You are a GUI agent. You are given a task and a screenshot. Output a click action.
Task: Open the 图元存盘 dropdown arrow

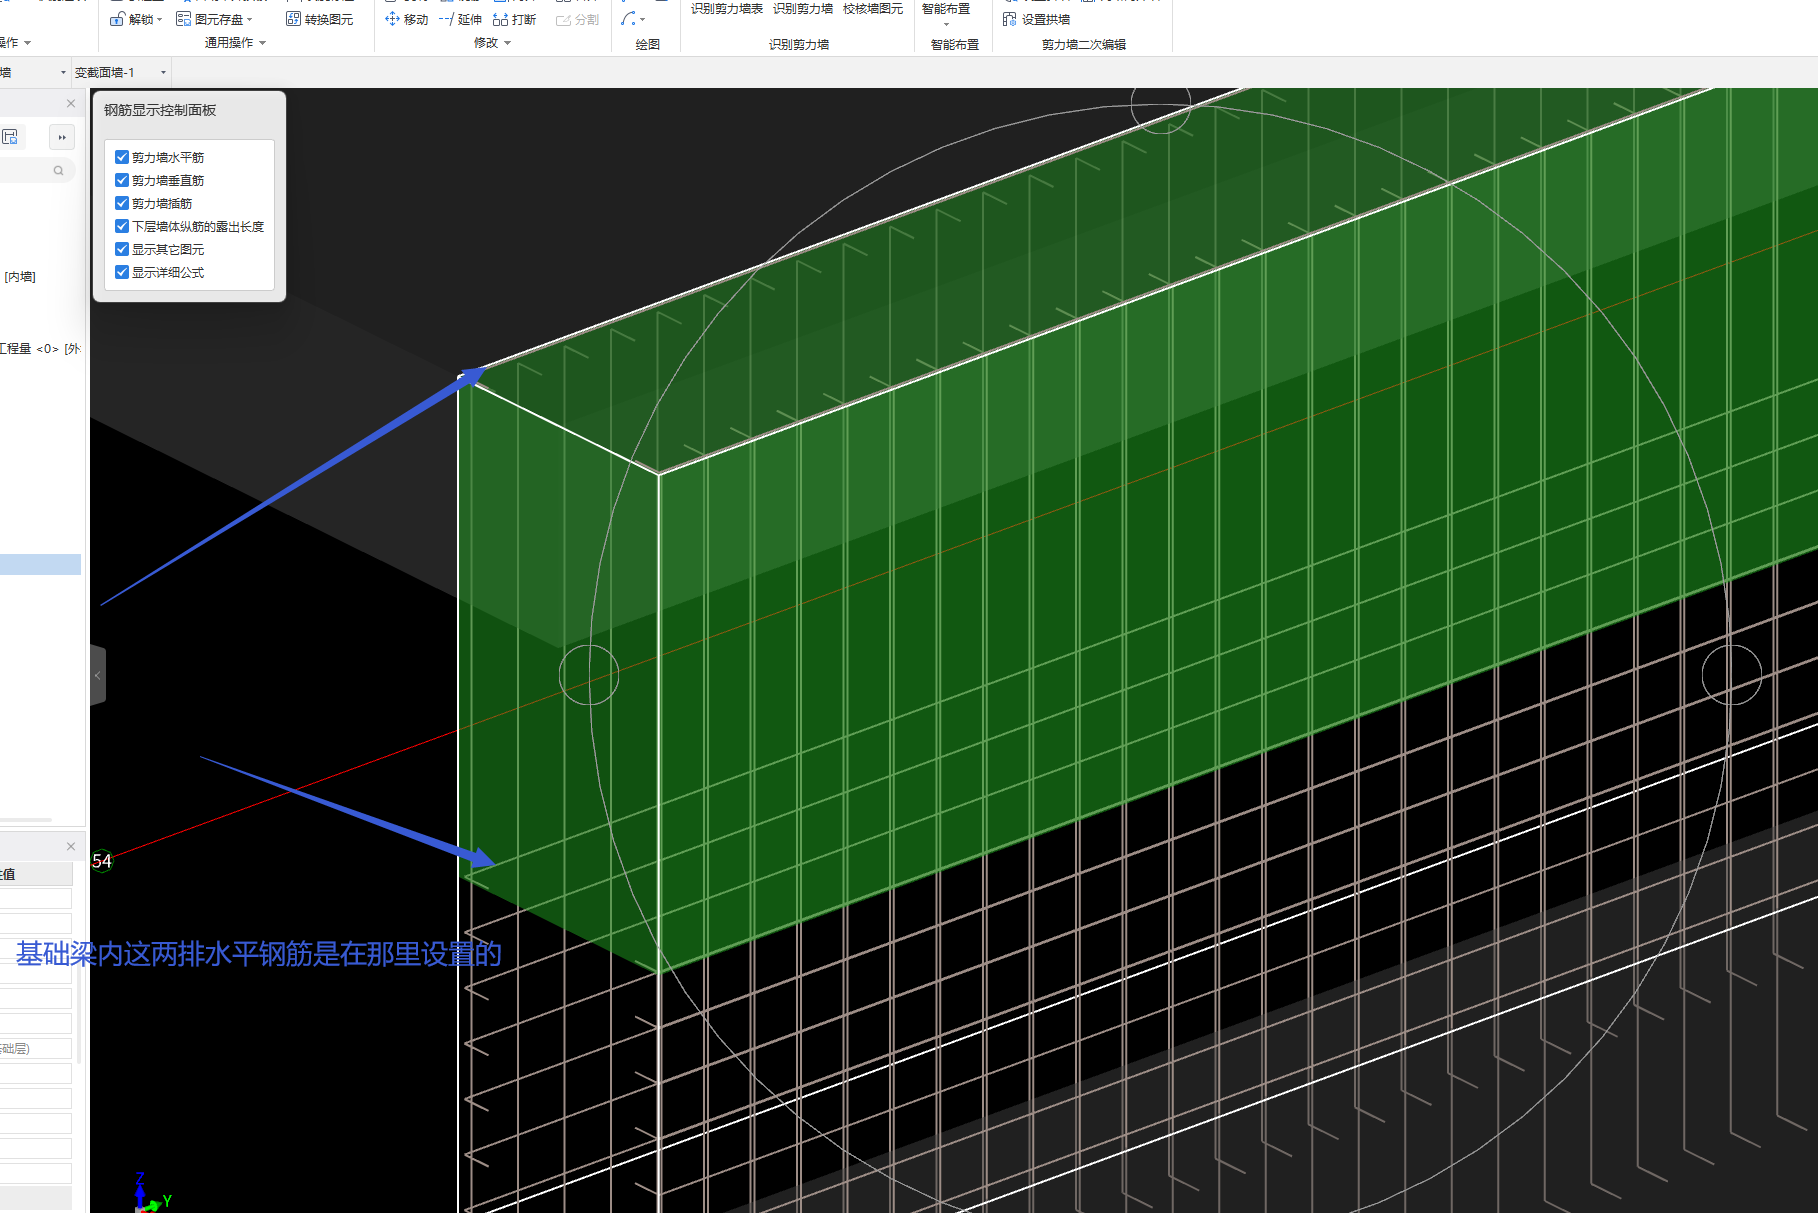pyautogui.click(x=250, y=19)
